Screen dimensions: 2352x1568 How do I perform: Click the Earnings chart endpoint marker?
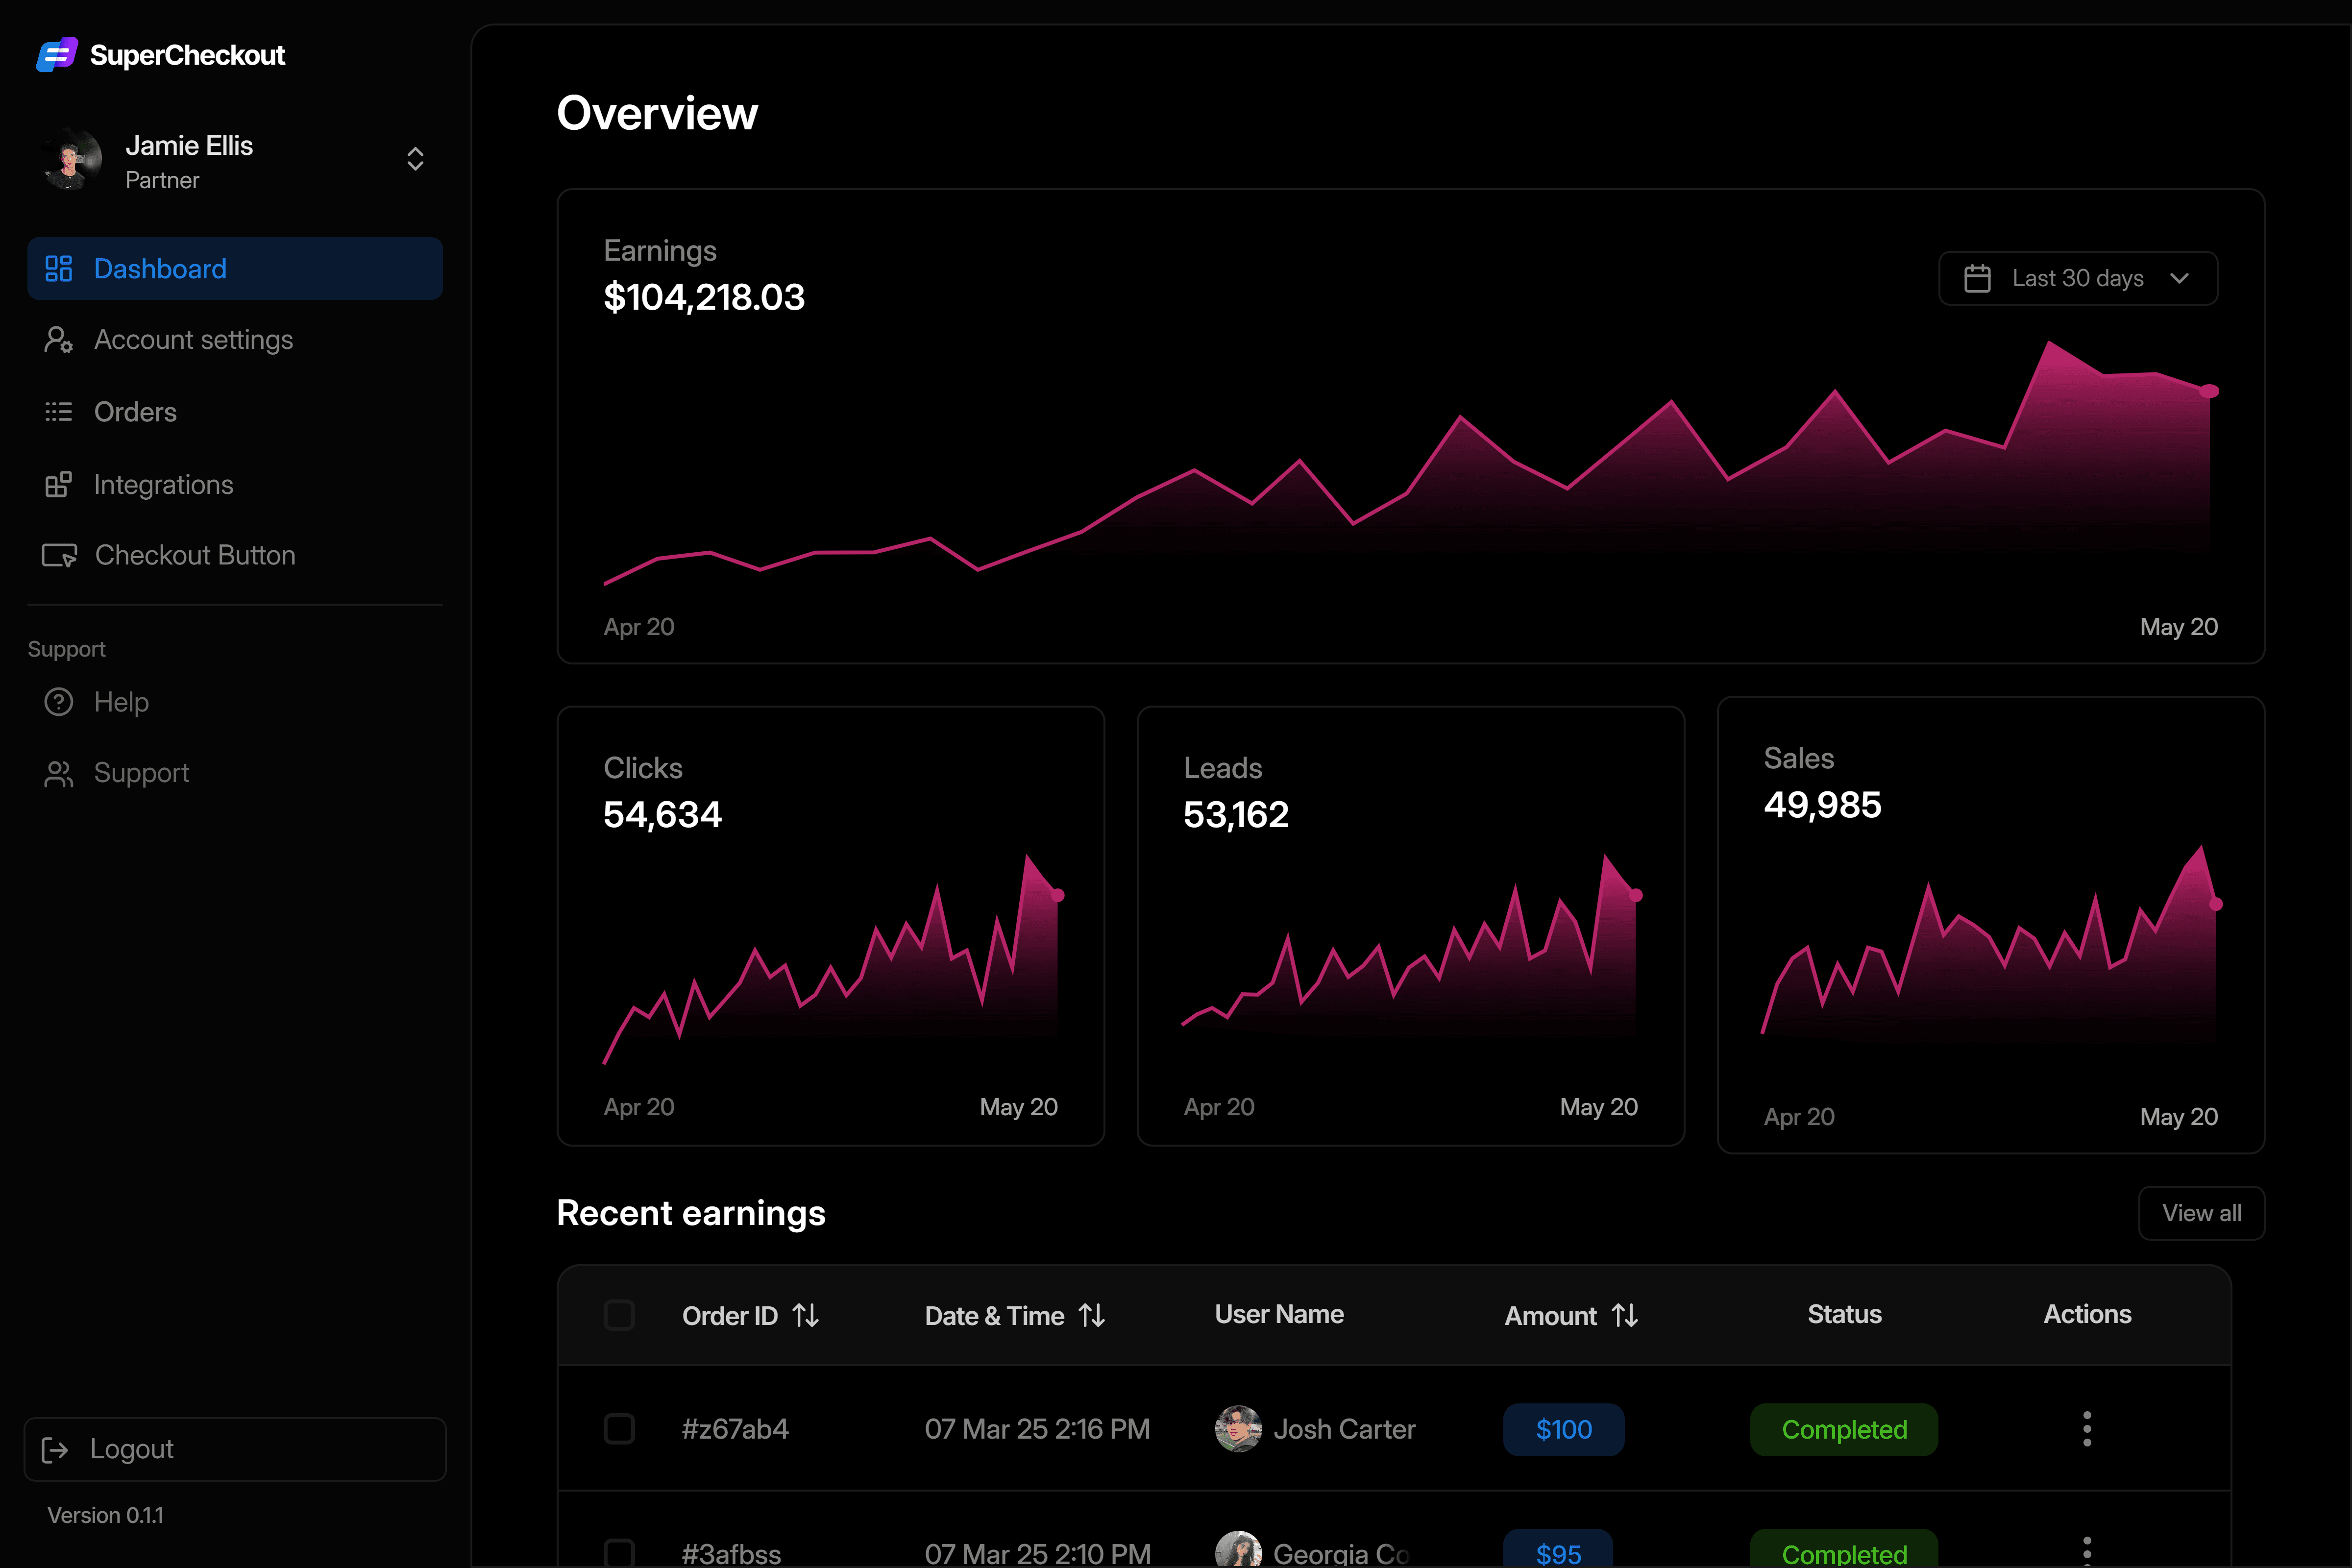point(2209,391)
